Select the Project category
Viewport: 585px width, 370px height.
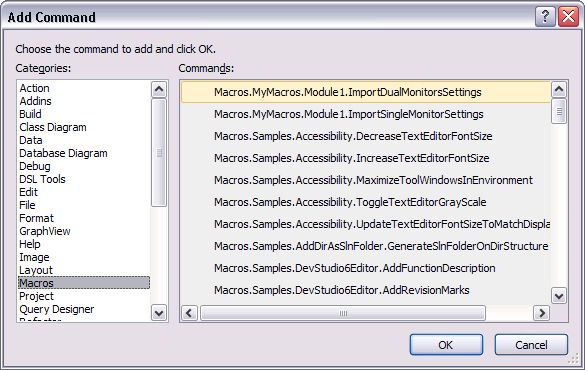pyautogui.click(x=84, y=296)
